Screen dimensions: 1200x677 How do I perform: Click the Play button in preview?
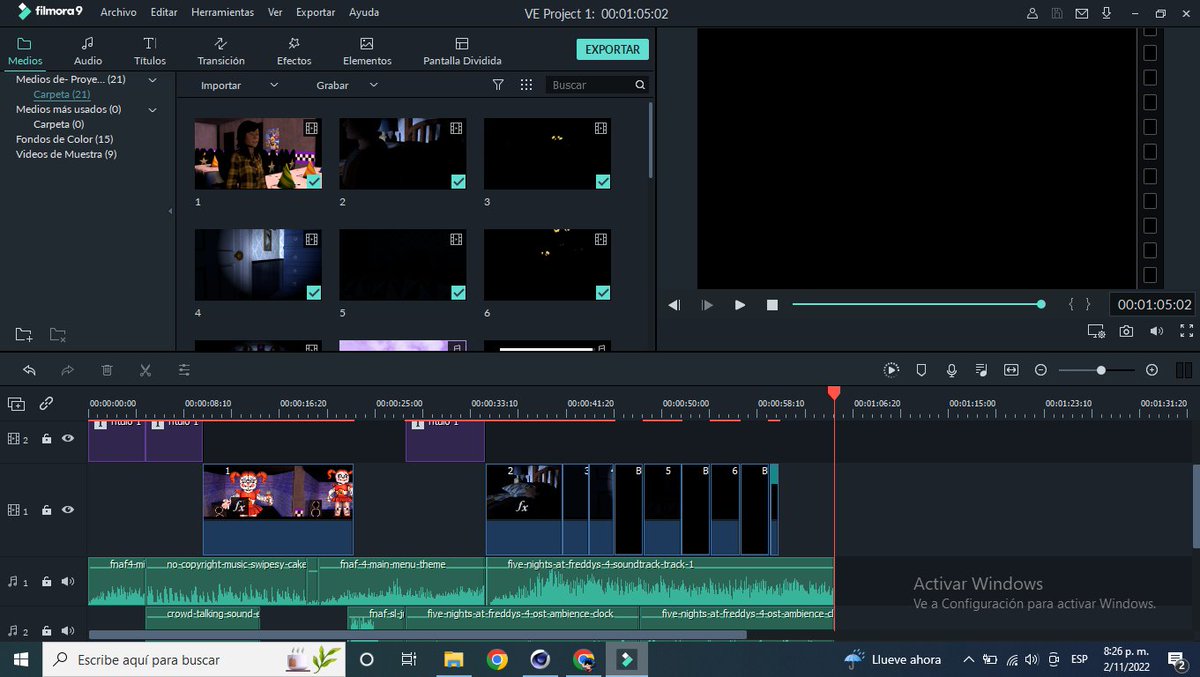point(740,305)
